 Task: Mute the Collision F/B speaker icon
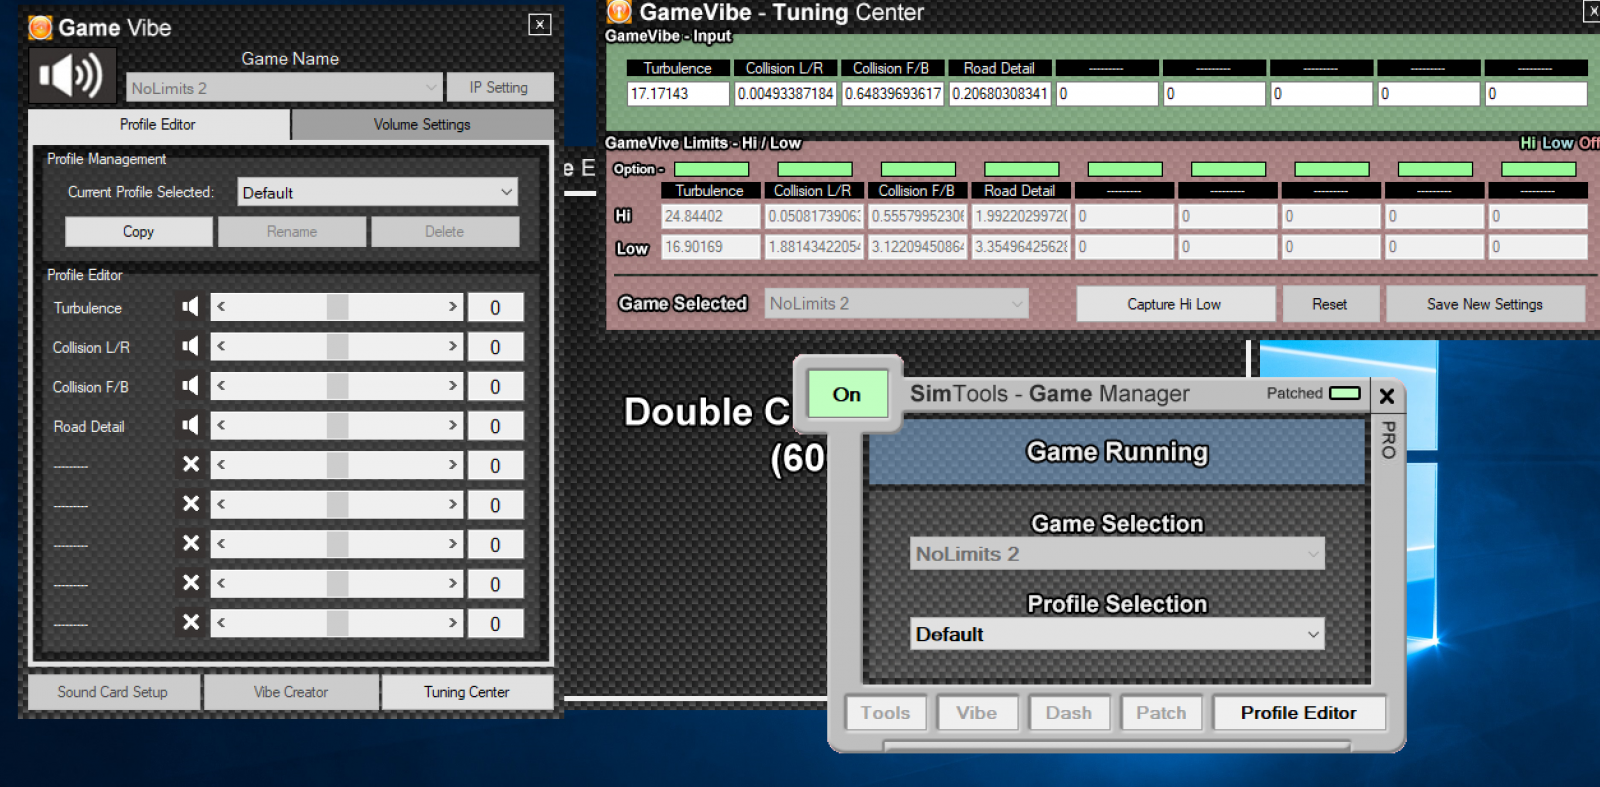point(190,386)
